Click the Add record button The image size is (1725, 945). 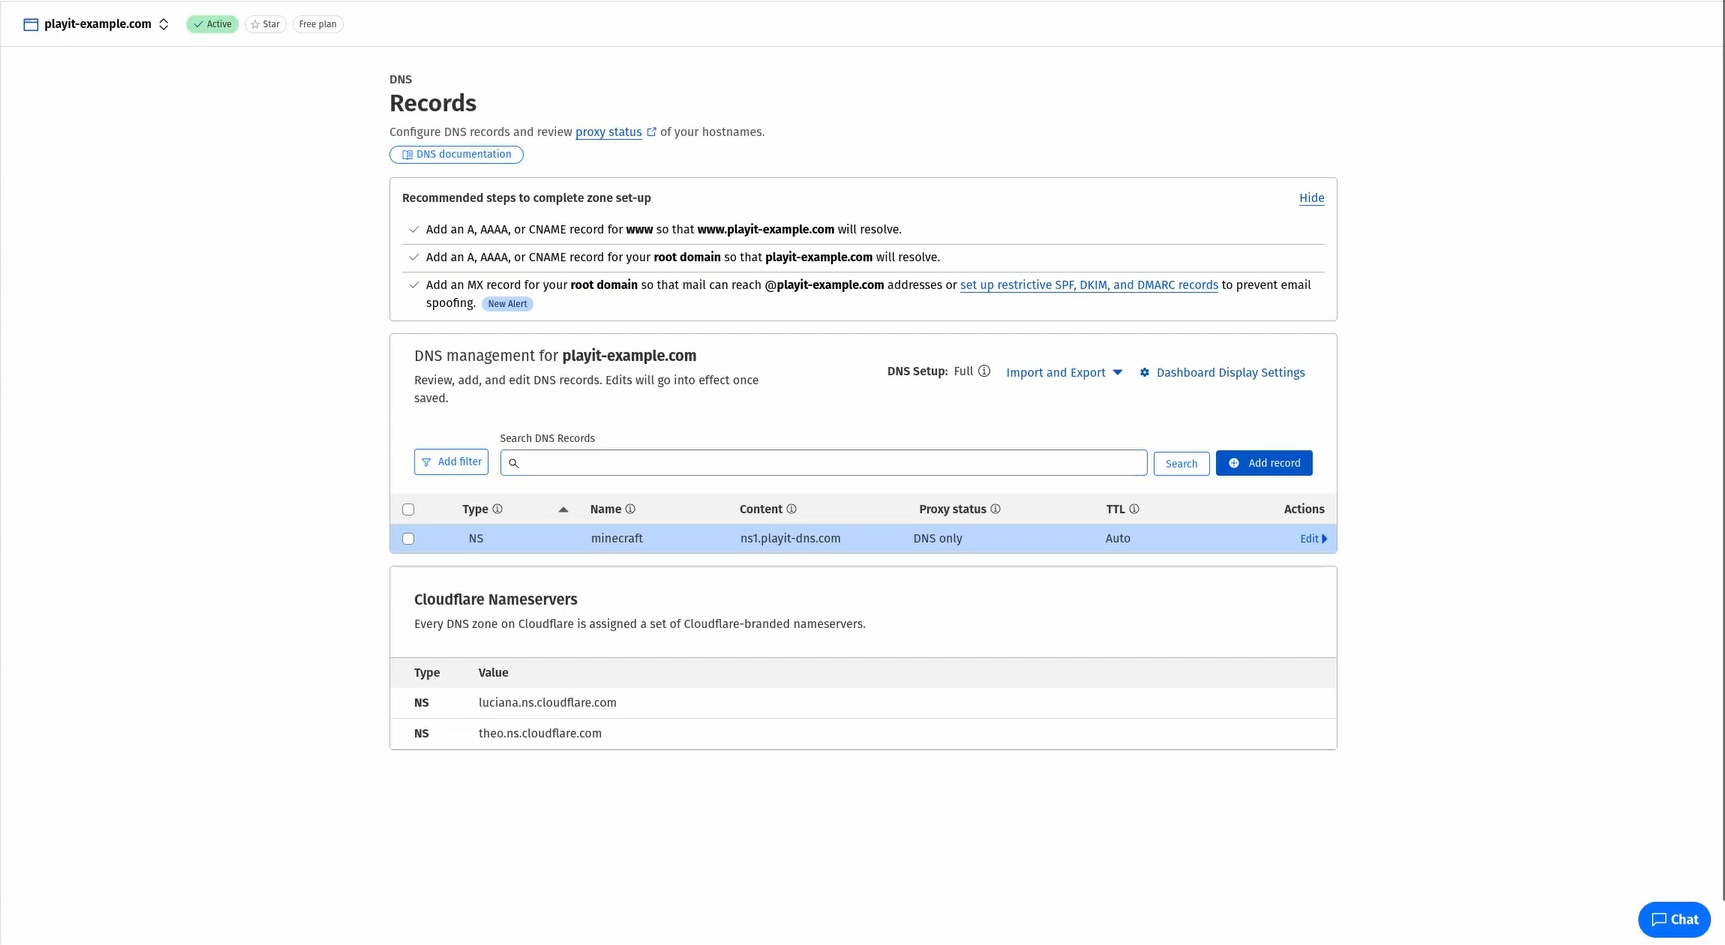tap(1263, 463)
